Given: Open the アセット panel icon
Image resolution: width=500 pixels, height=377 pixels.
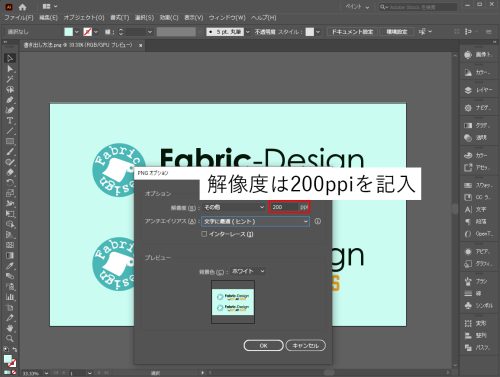Looking at the screenshot, I should tap(478, 168).
